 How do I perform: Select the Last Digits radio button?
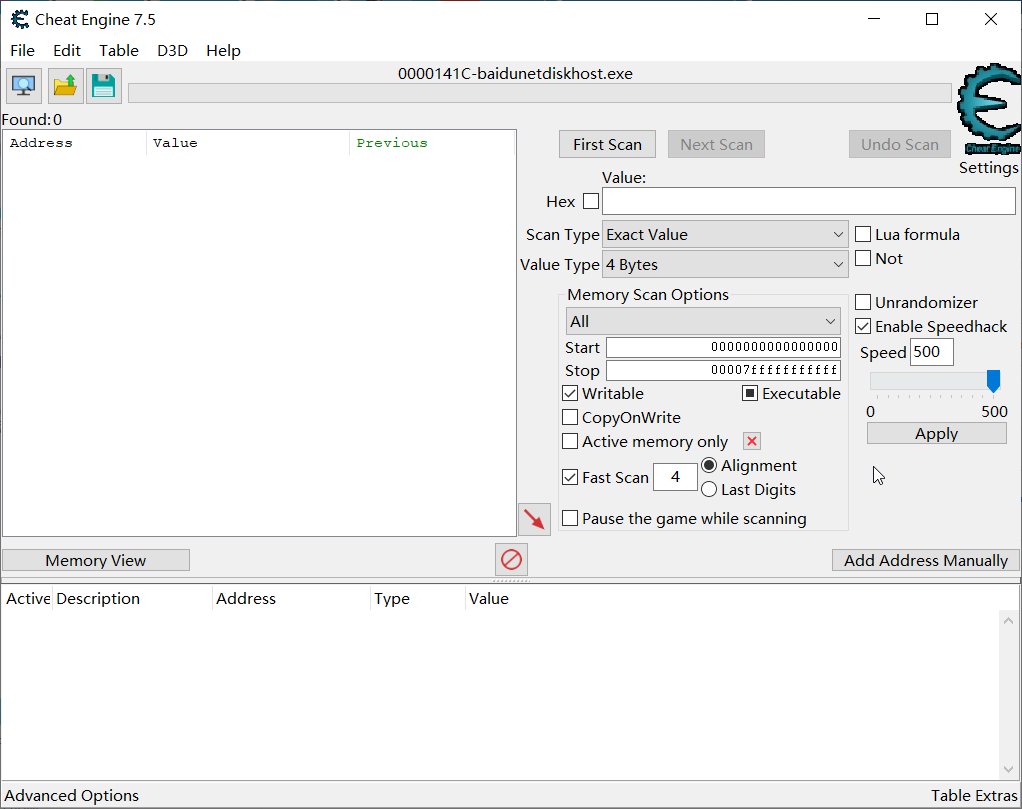click(709, 489)
